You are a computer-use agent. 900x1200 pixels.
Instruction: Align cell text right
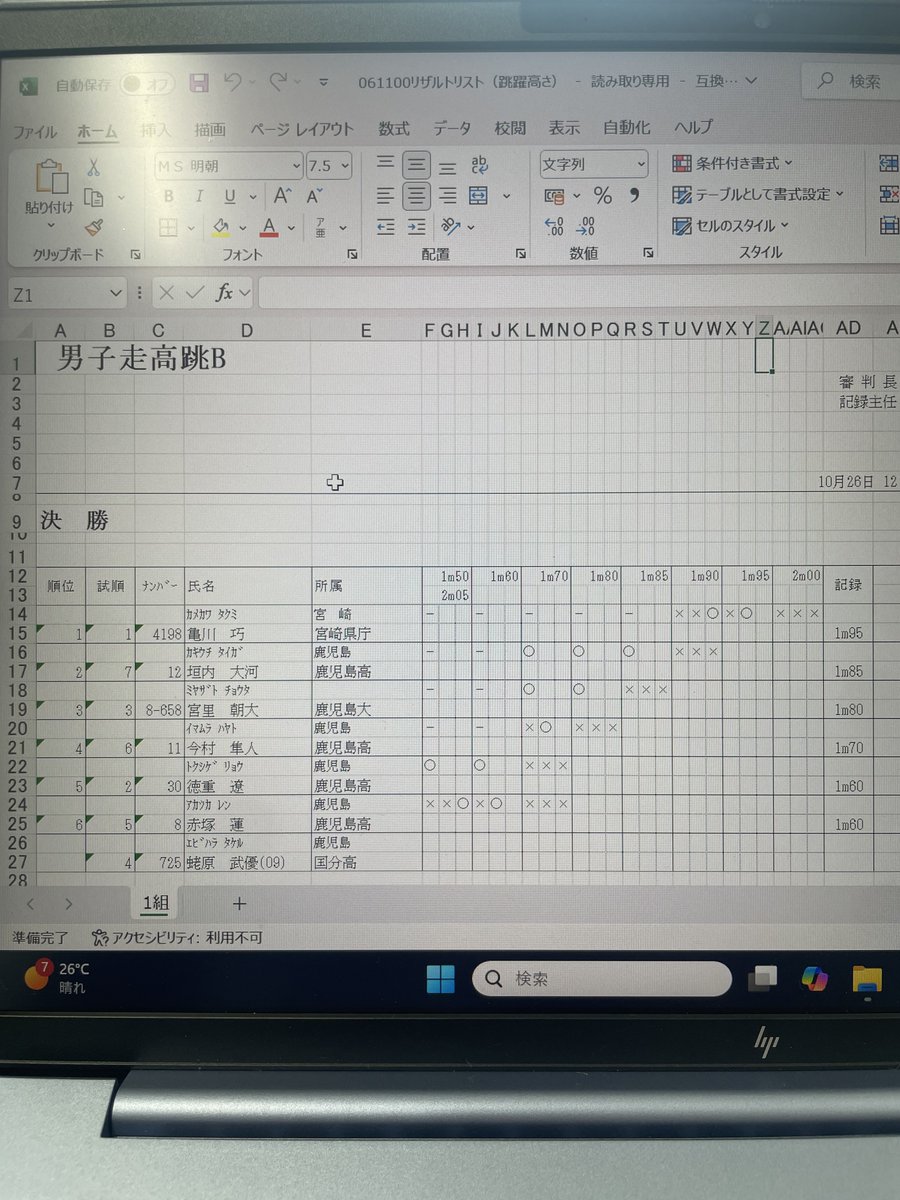click(x=448, y=196)
